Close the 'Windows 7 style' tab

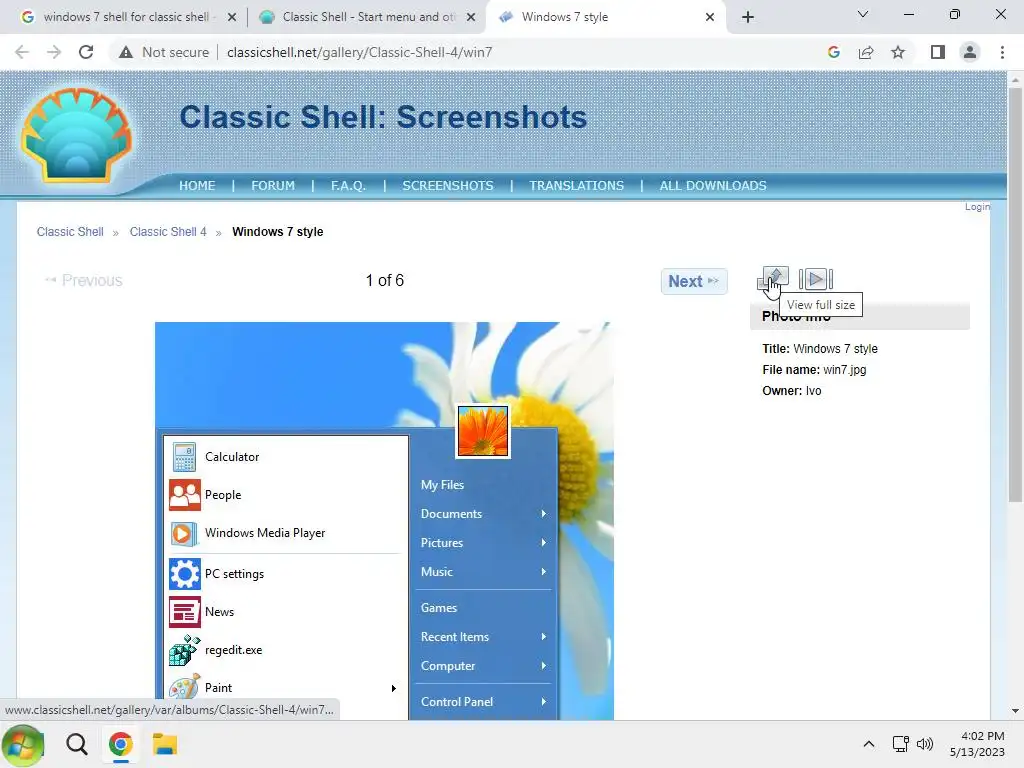pyautogui.click(x=710, y=17)
